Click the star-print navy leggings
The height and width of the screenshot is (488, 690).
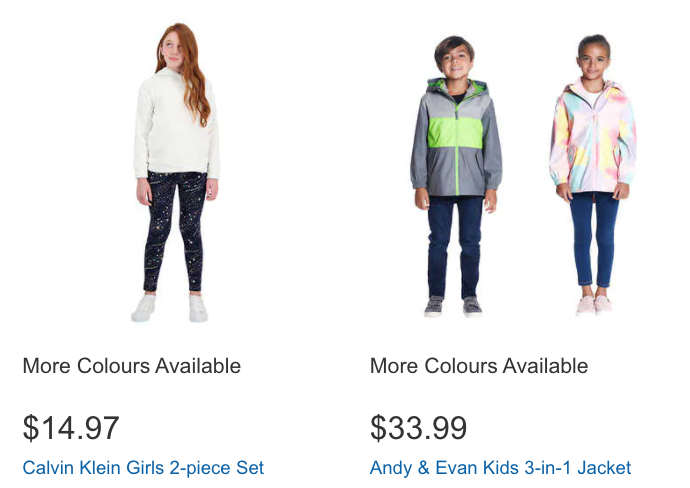[x=175, y=229]
